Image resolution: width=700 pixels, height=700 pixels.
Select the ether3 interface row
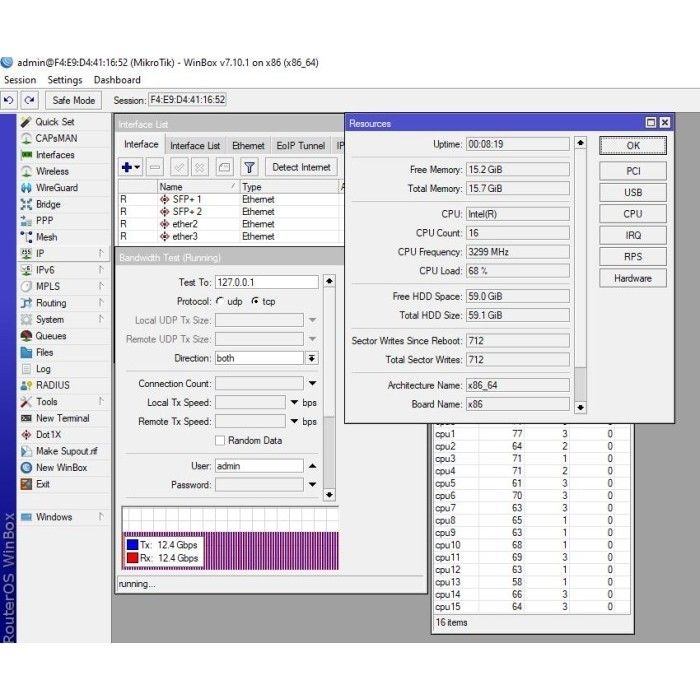(230, 236)
